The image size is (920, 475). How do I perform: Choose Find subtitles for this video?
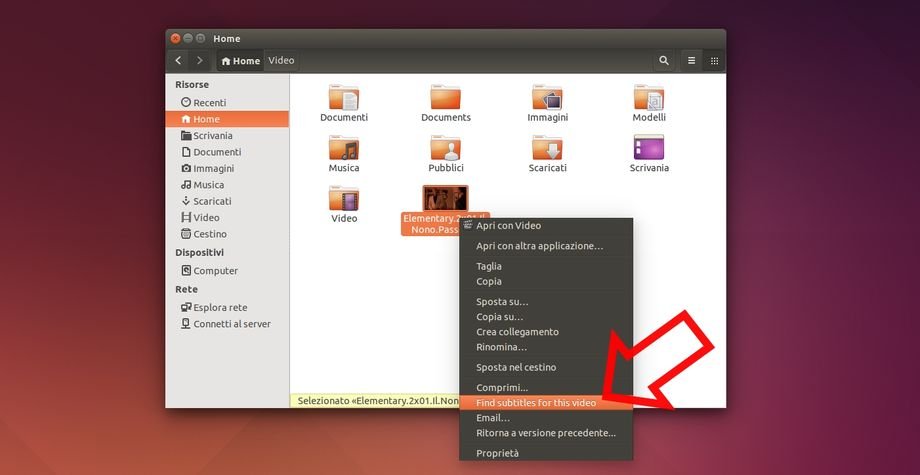coord(536,403)
